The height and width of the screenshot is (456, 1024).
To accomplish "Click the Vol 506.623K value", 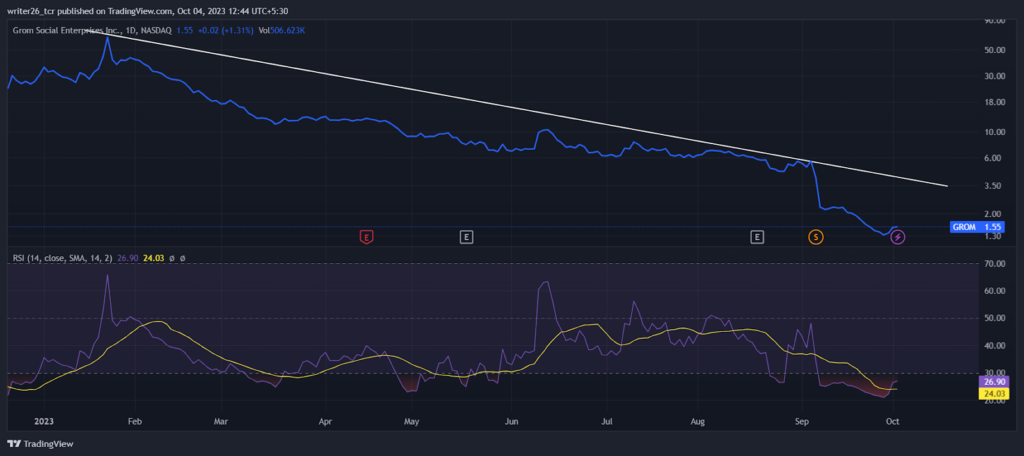I will (x=282, y=30).
